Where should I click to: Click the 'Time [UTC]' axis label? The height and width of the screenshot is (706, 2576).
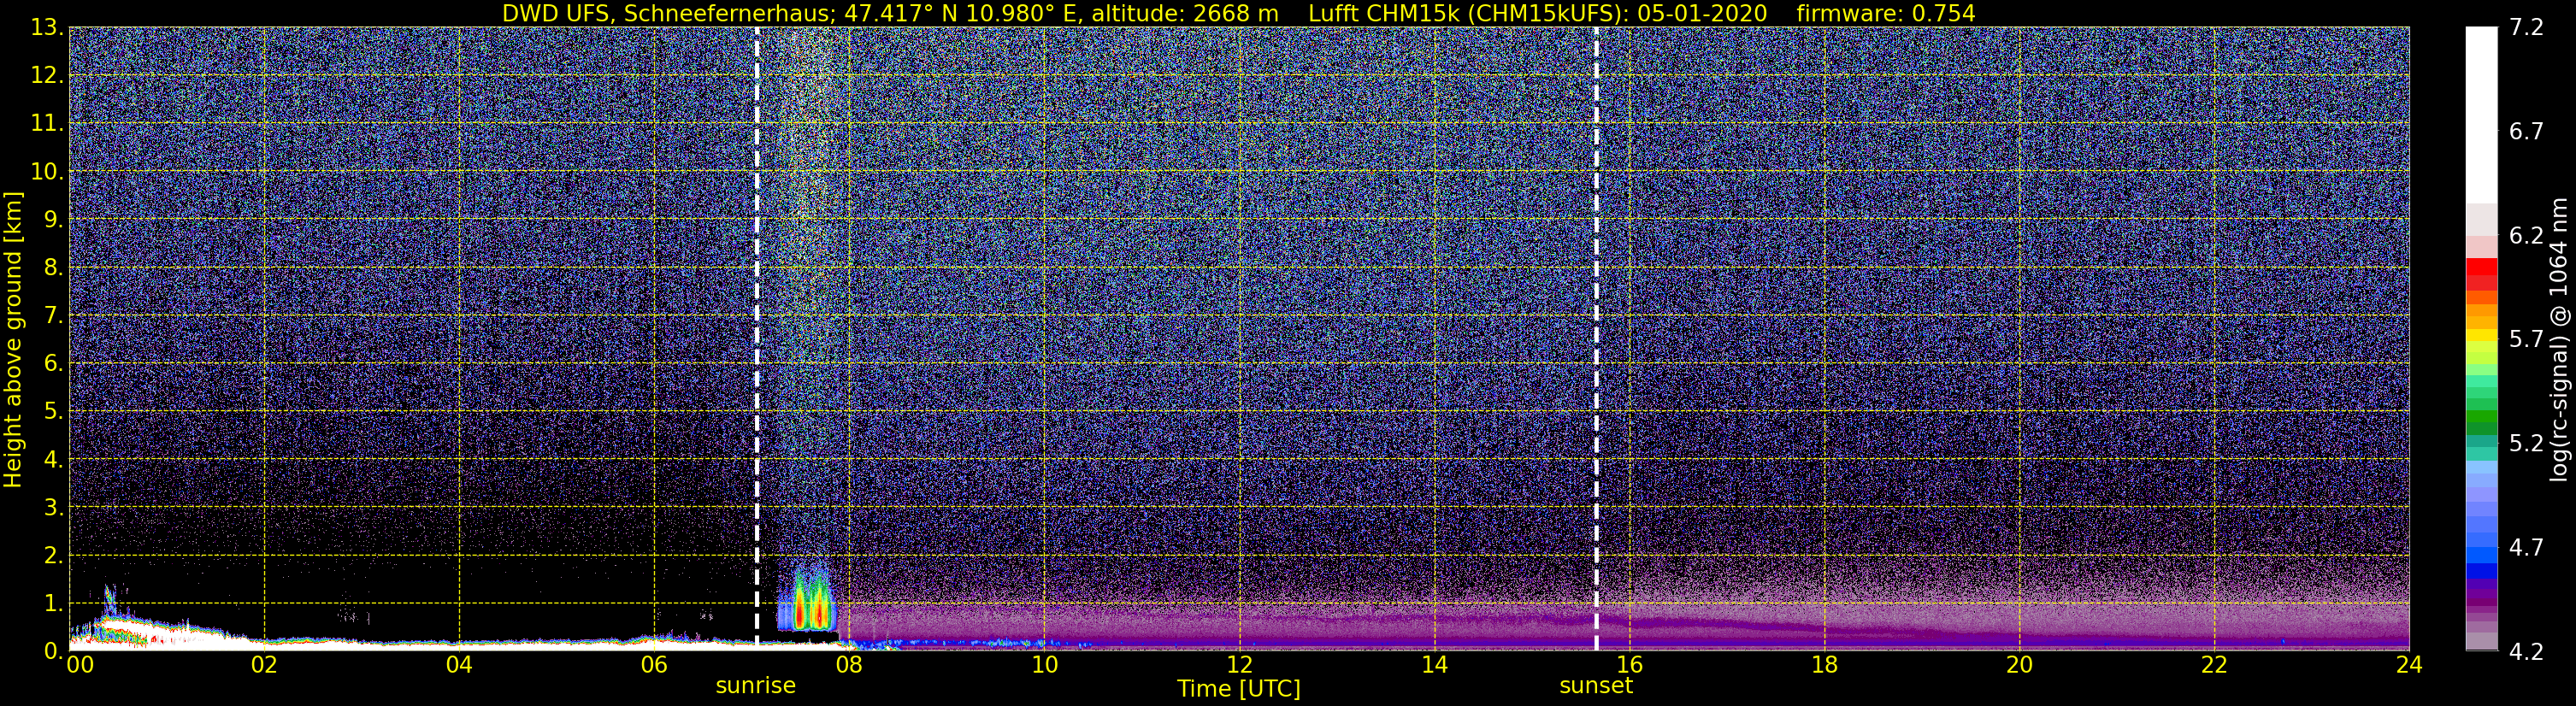pyautogui.click(x=1239, y=688)
